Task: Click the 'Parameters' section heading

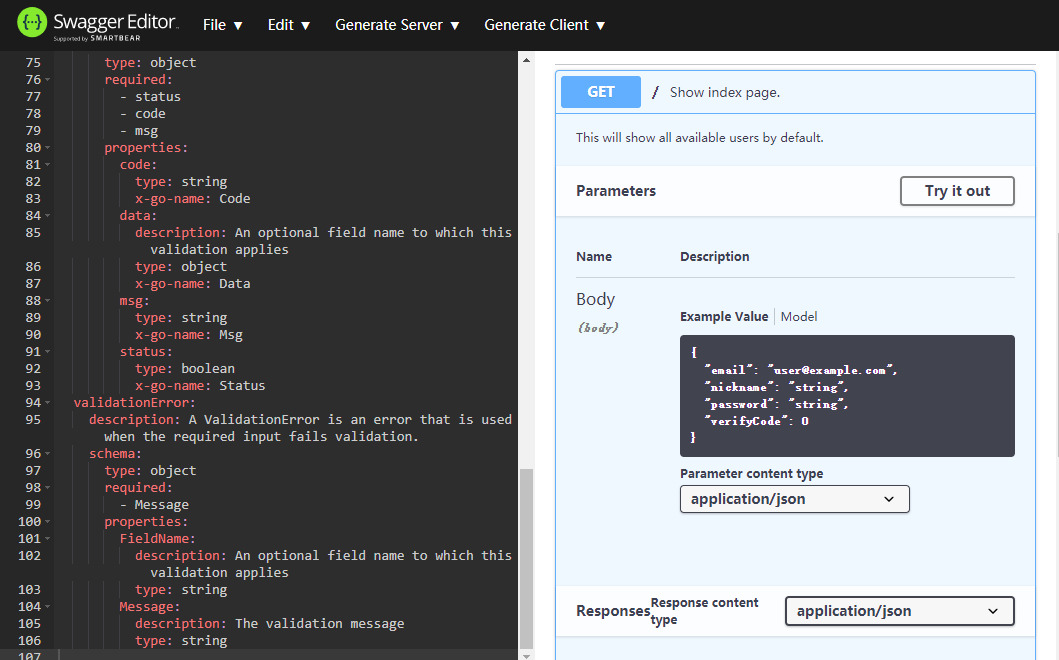Action: click(616, 191)
